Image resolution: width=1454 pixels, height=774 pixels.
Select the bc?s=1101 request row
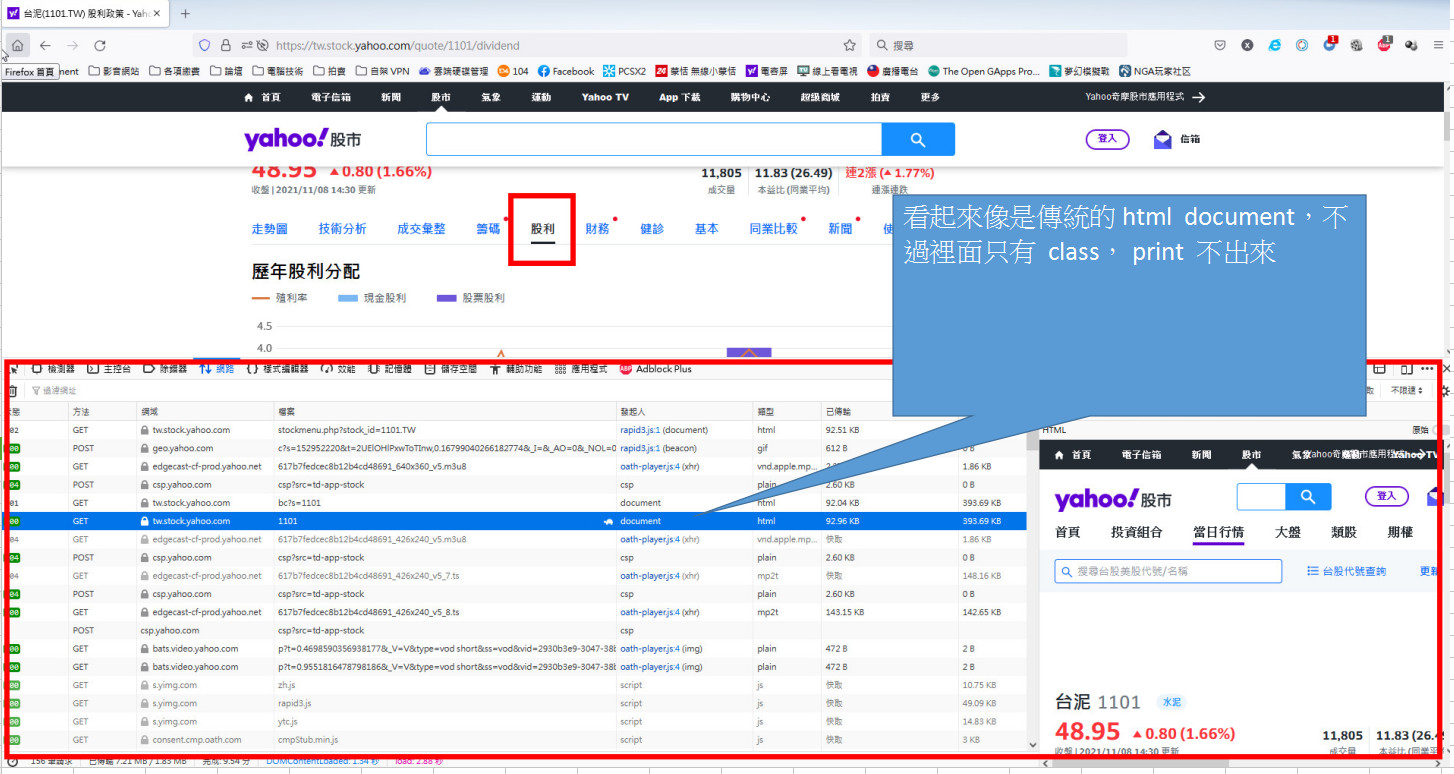click(517, 503)
